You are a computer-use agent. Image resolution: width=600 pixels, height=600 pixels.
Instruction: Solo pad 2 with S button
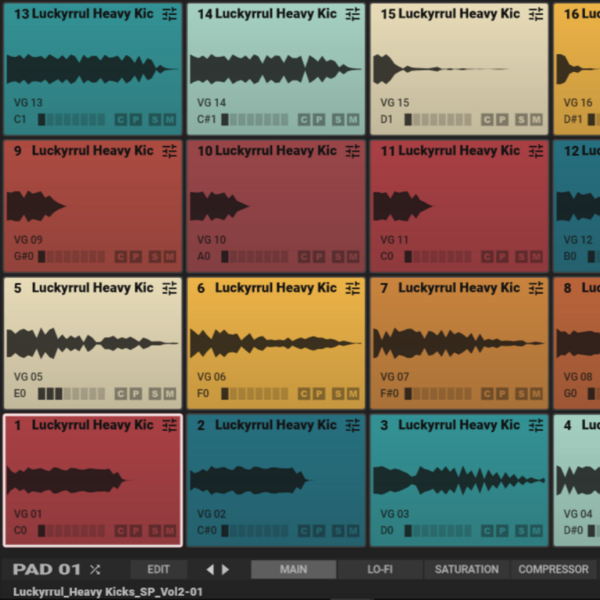(x=338, y=531)
